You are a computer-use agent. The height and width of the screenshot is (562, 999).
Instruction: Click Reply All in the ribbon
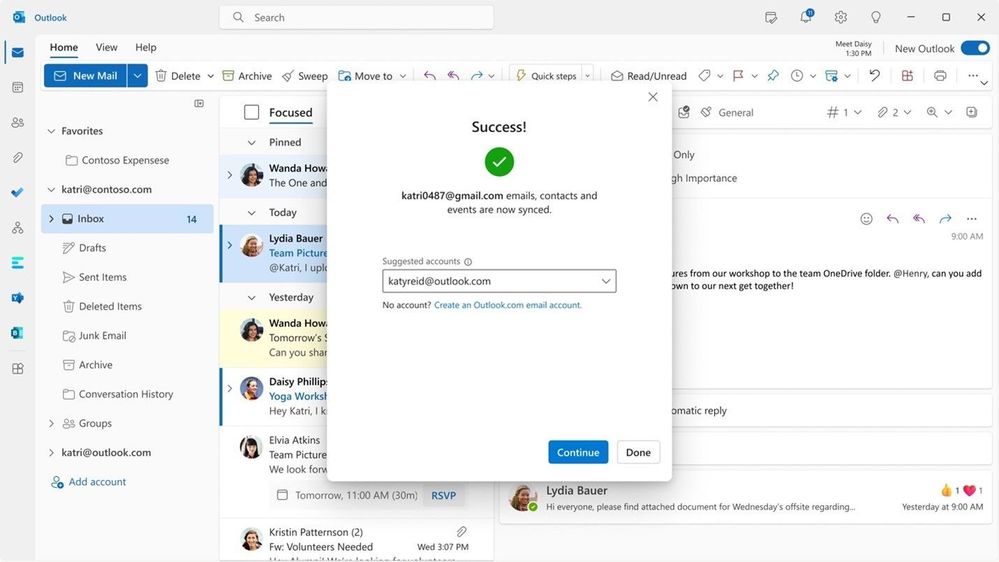453,76
